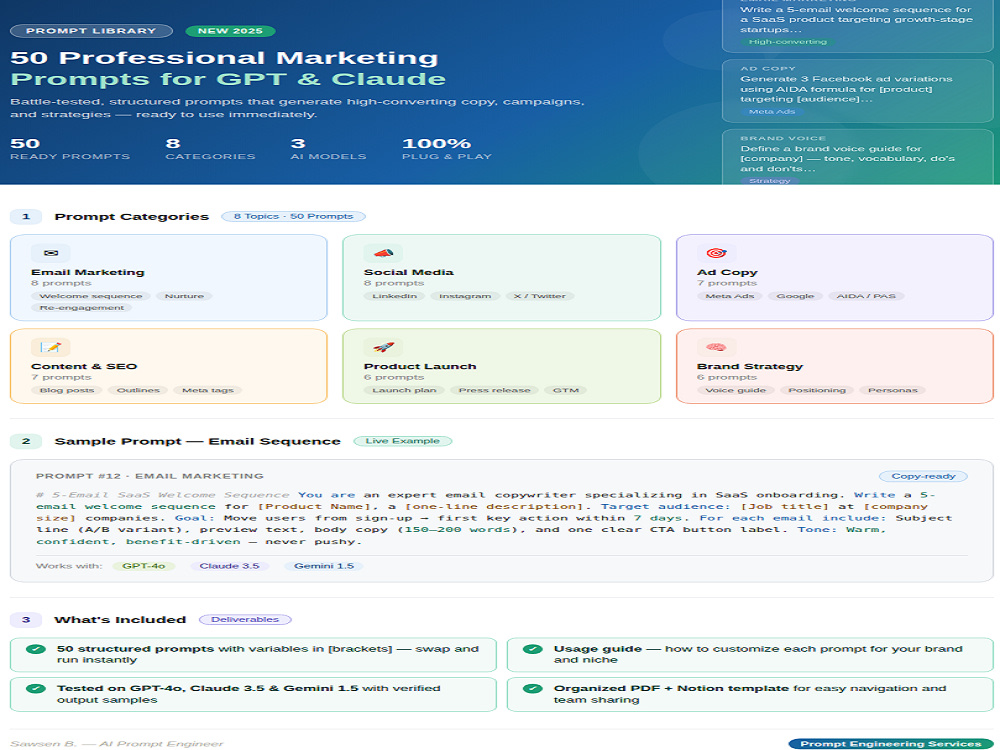This screenshot has height=750, width=1000.
Task: Open the AD COPY preview card in header
Action: coord(857,91)
